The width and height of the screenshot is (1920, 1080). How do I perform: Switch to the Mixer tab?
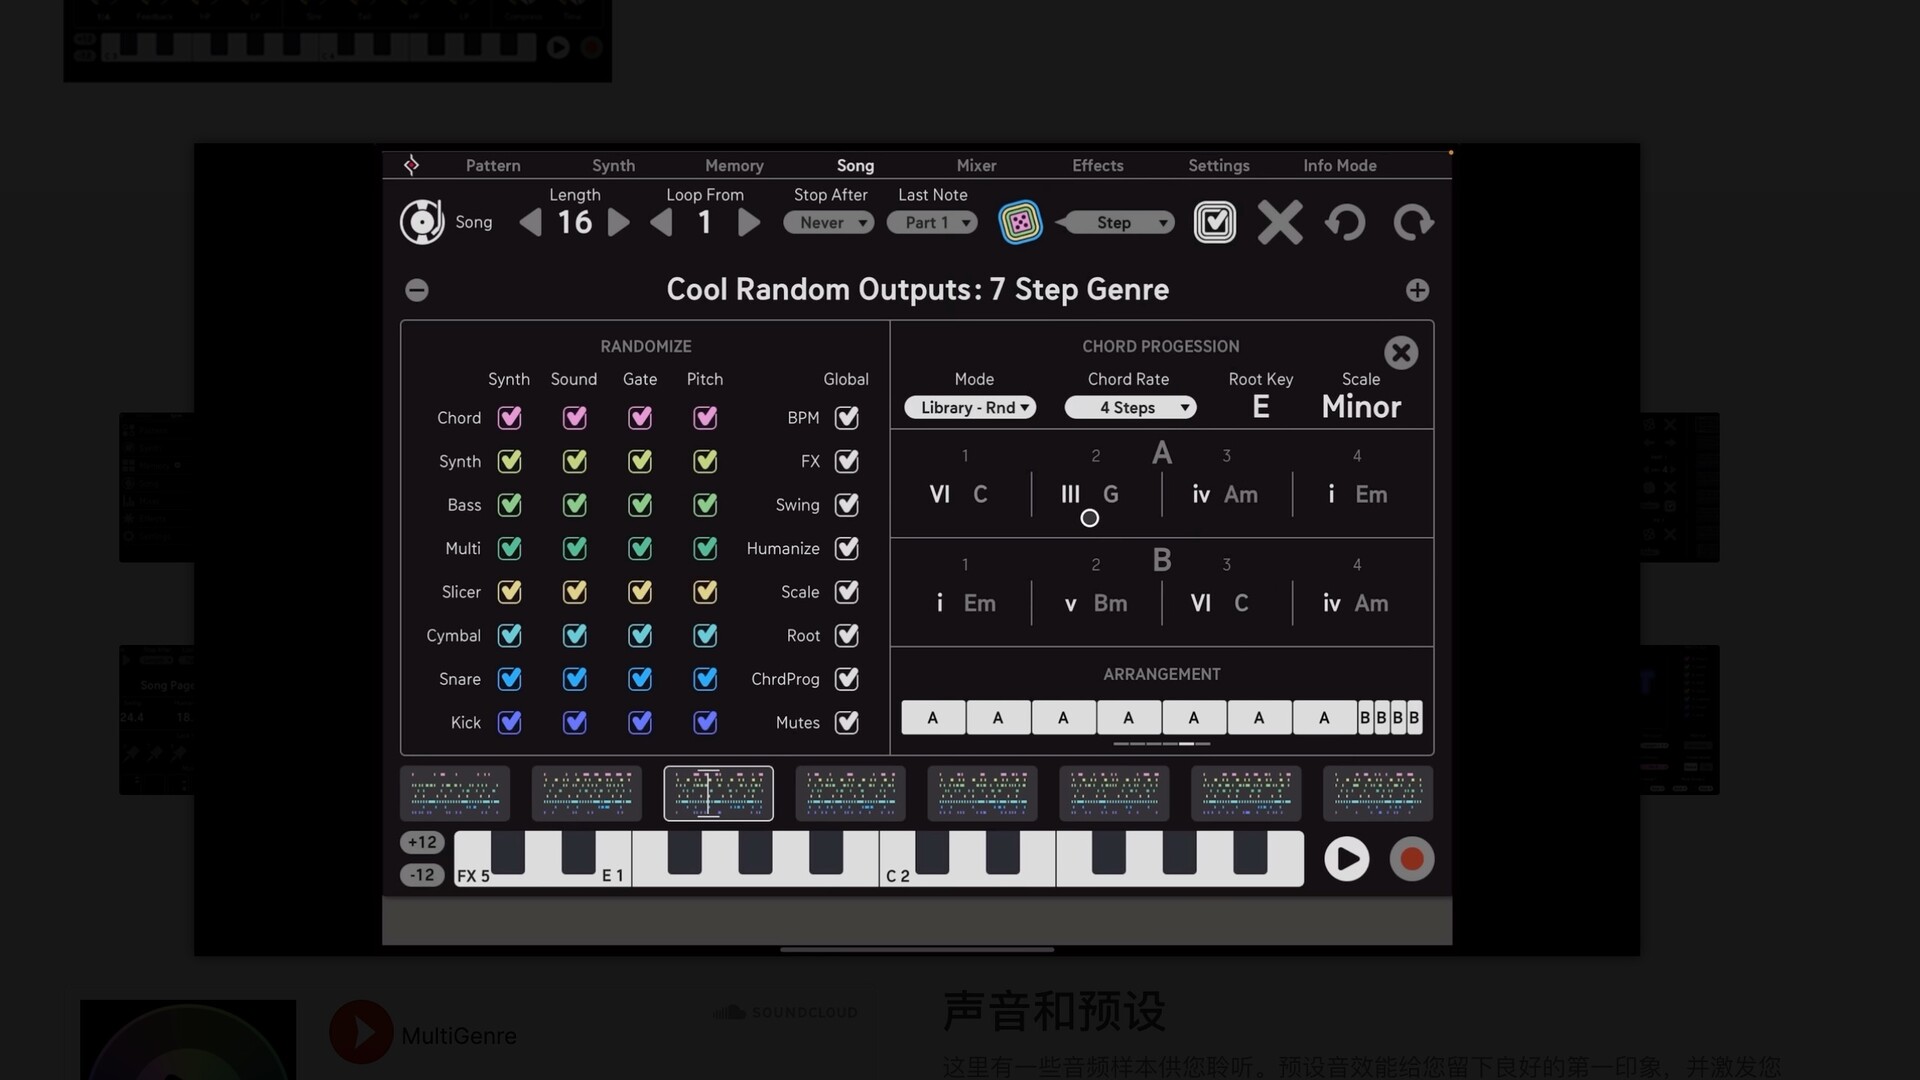(x=976, y=166)
